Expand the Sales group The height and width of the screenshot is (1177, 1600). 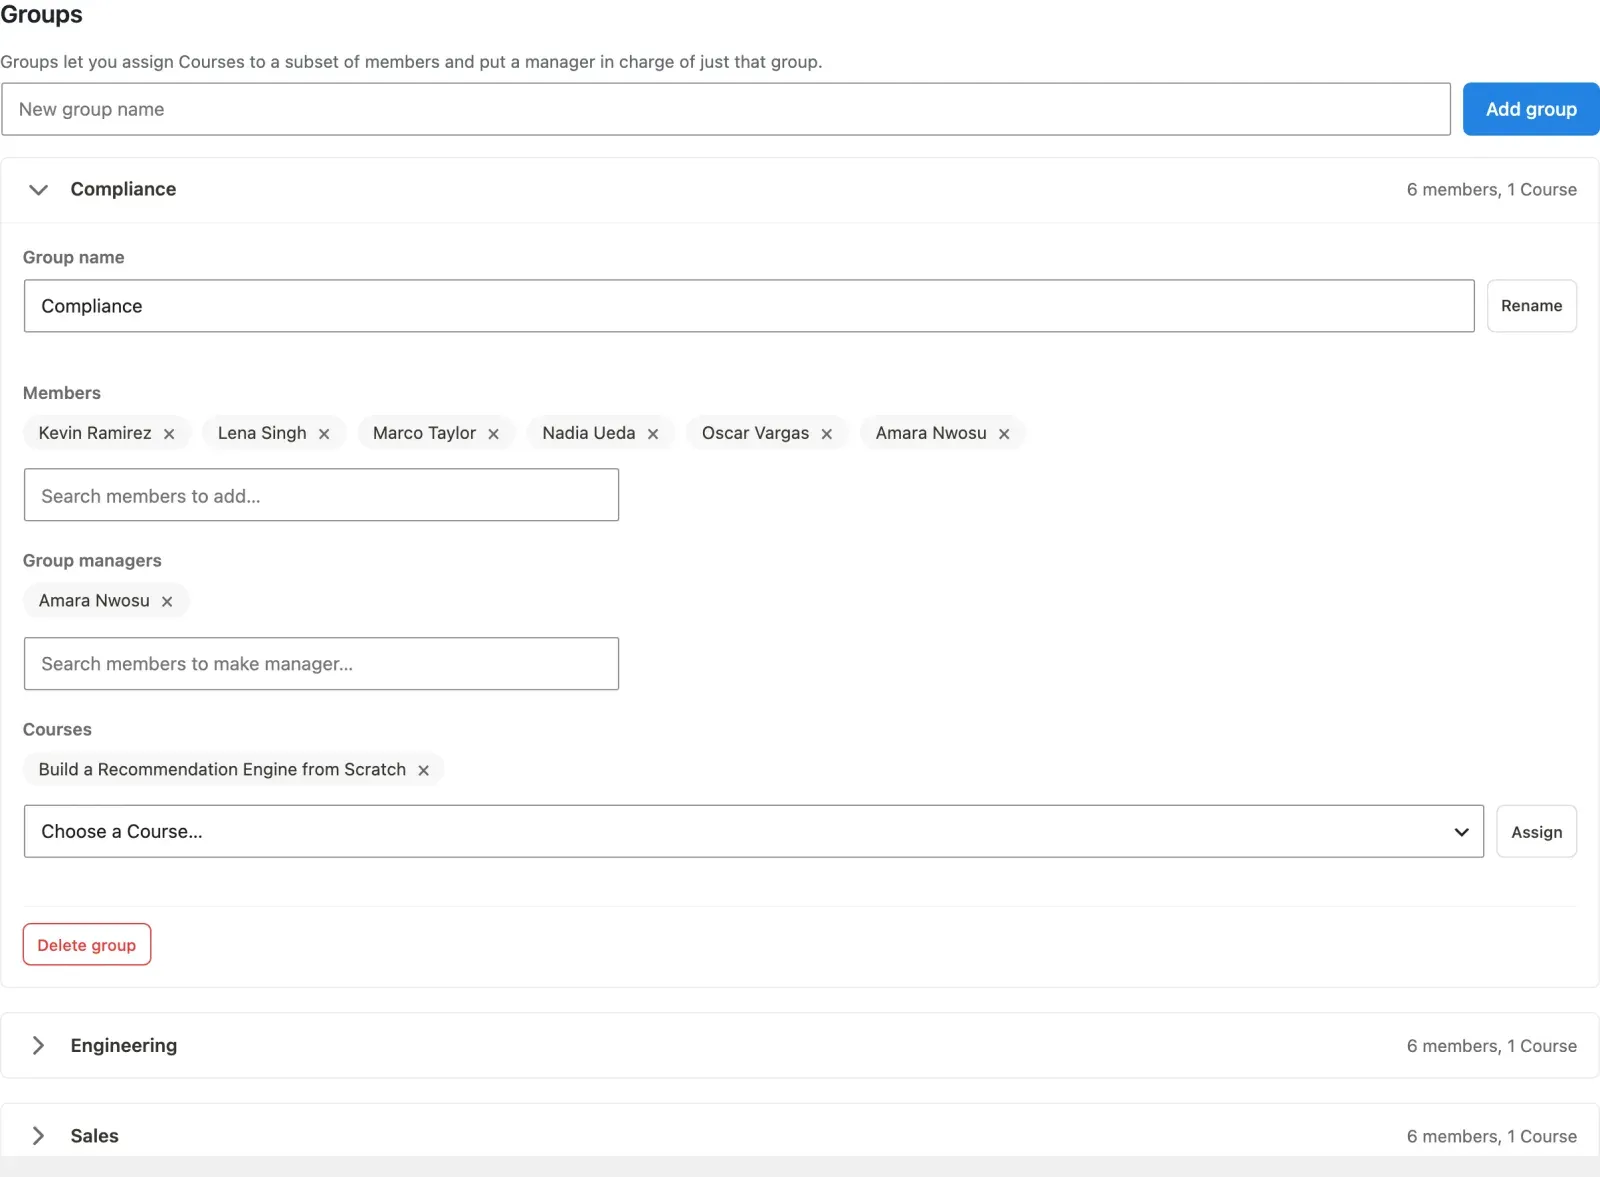pyautogui.click(x=38, y=1135)
